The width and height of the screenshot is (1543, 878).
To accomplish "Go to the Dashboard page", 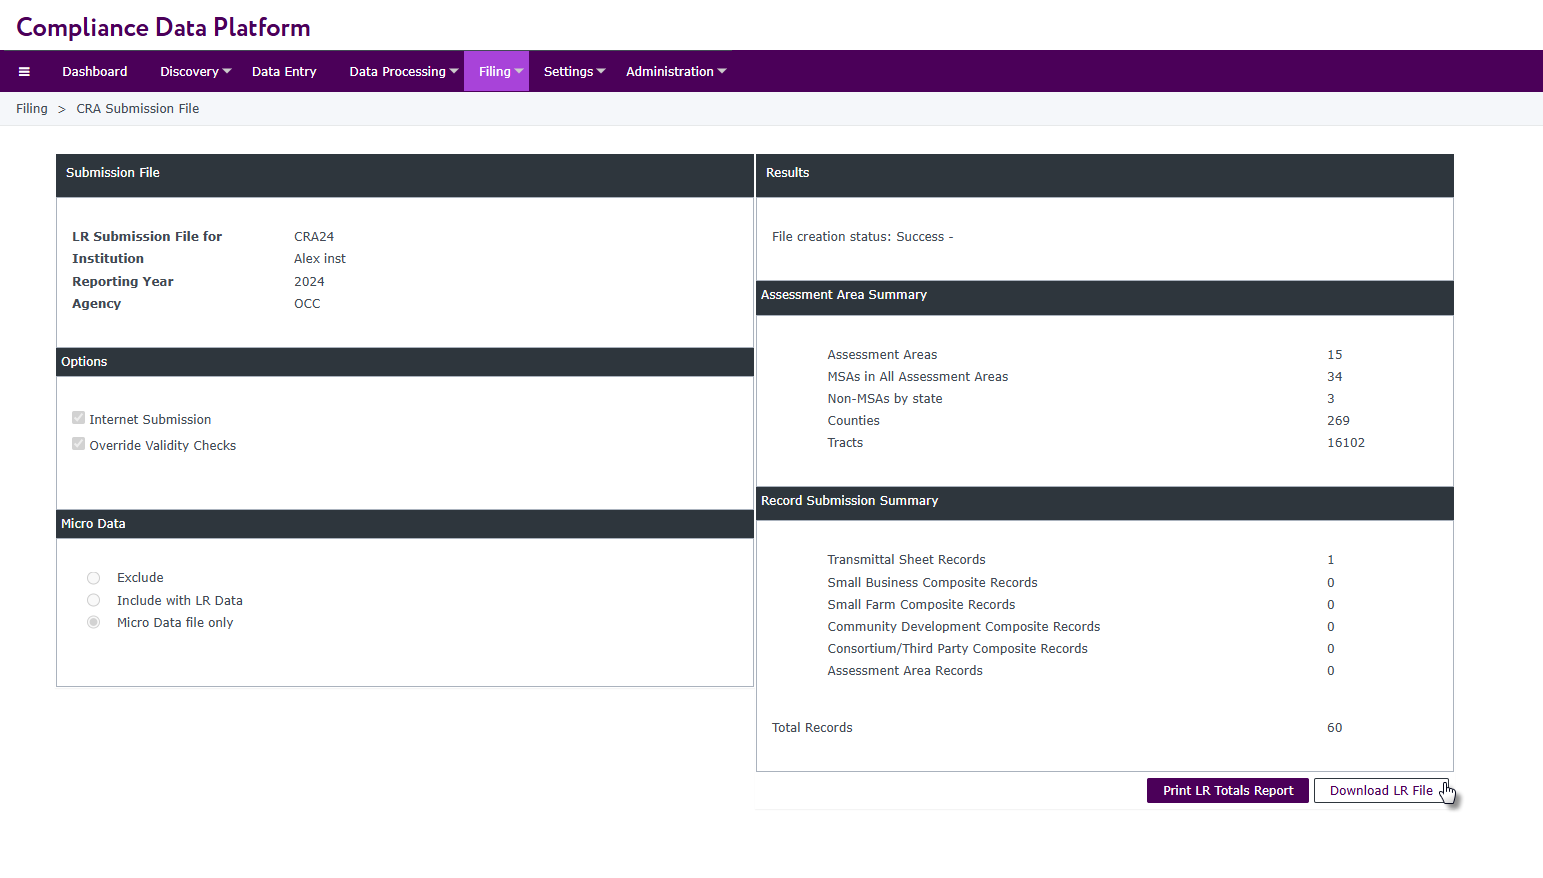I will pyautogui.click(x=95, y=72).
